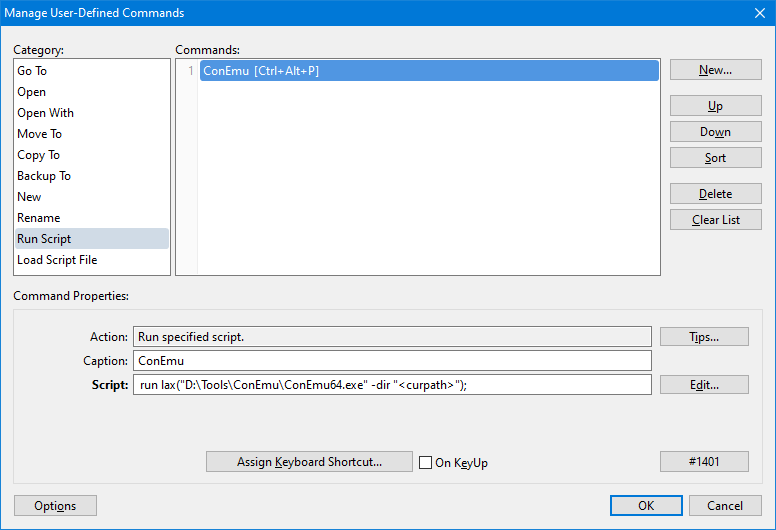The image size is (776, 530).
Task: Move command Down in list
Action: pyautogui.click(x=715, y=132)
